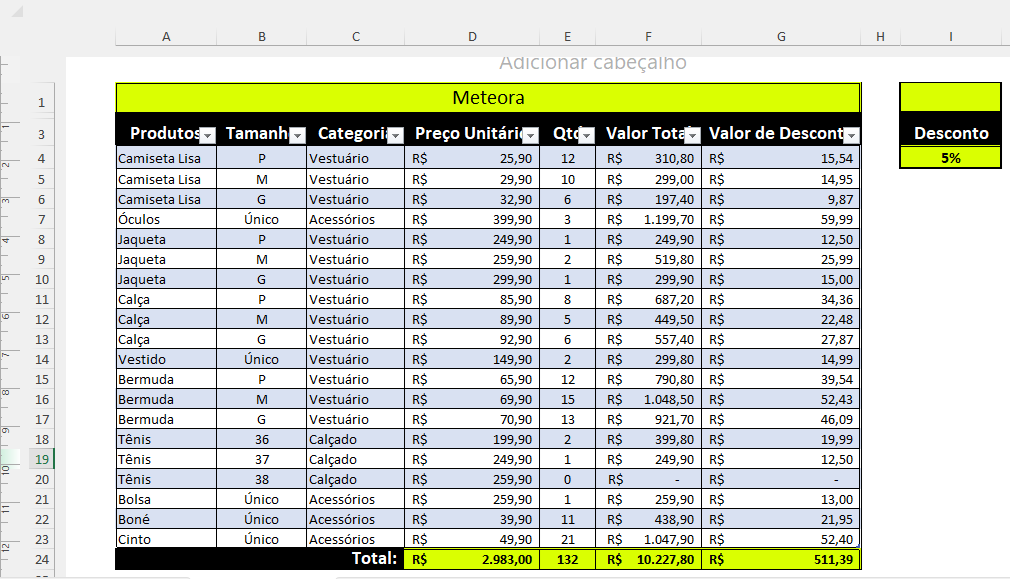Open the Categoria column filter dropdown
Image resolution: width=1010 pixels, height=579 pixels.
tap(395, 135)
